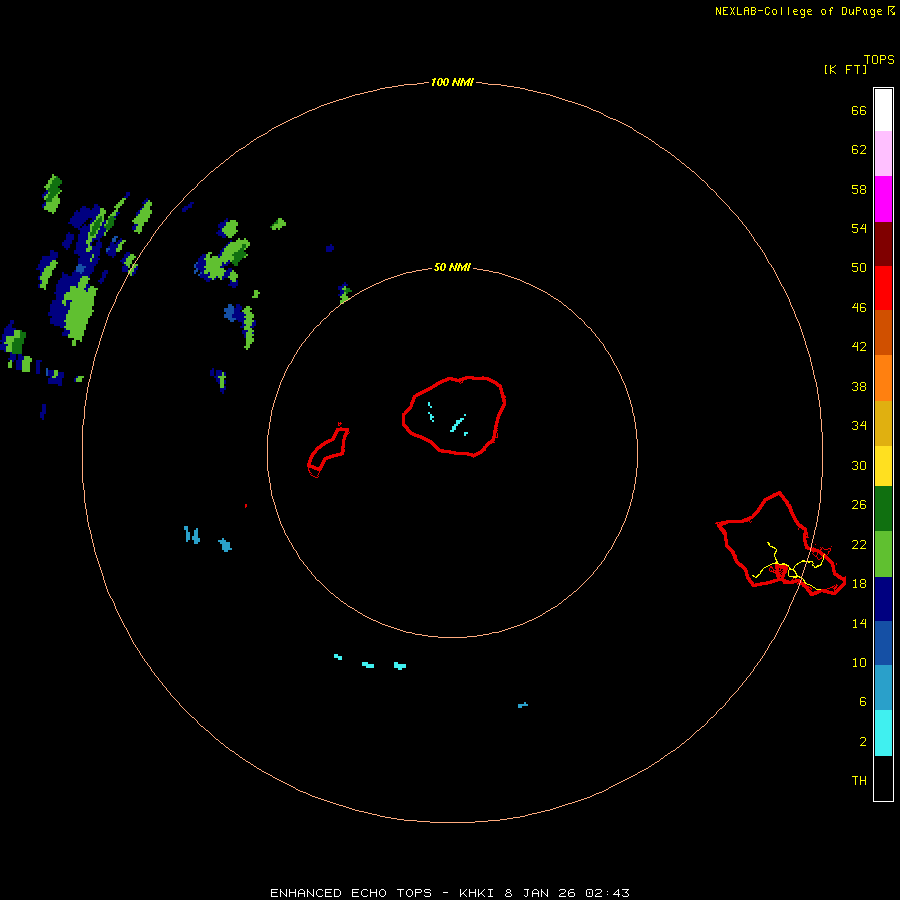Select the navy 18 kft legend swatch
Screen dimensions: 900x900
[883, 599]
